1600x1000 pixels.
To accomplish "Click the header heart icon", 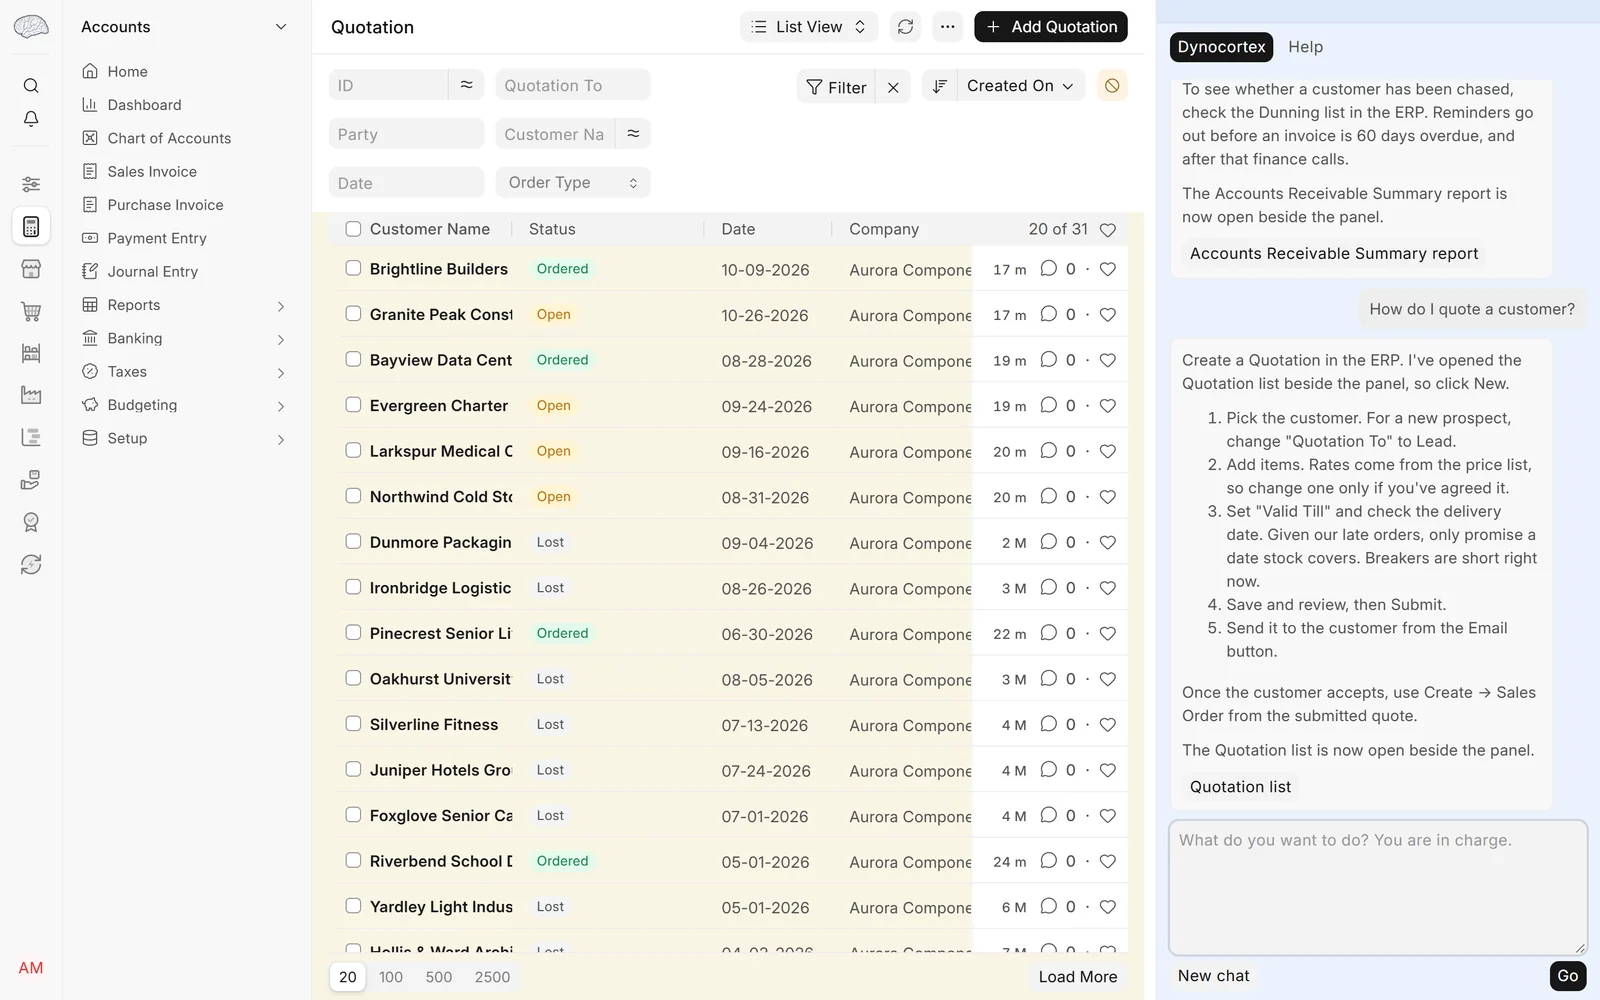I will [x=1107, y=230].
